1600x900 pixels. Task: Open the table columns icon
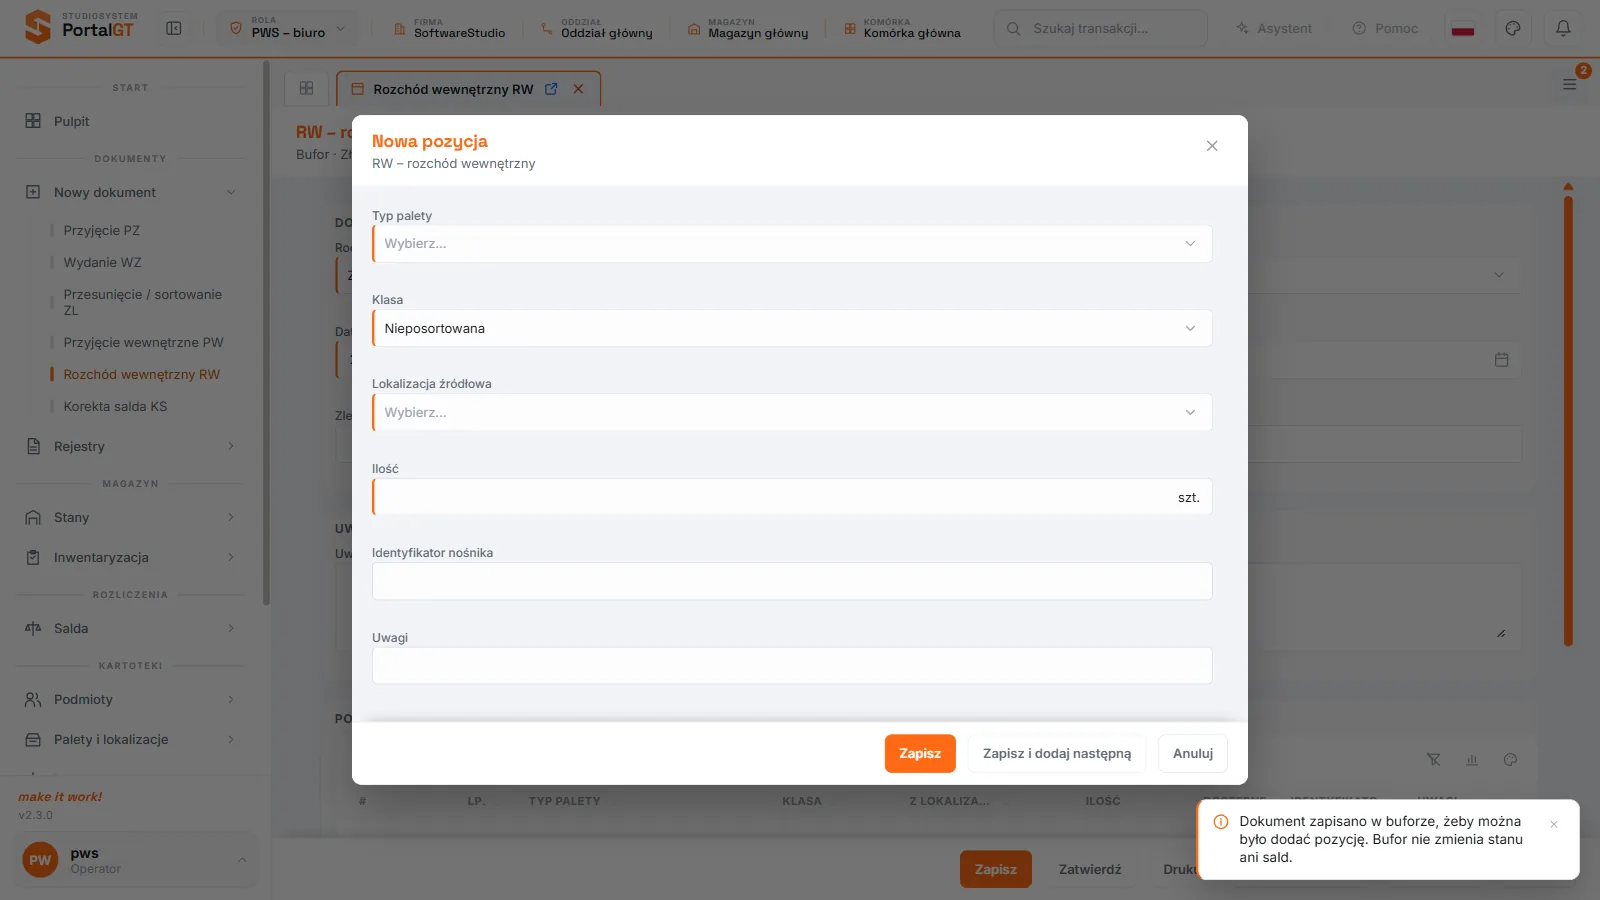[1472, 760]
